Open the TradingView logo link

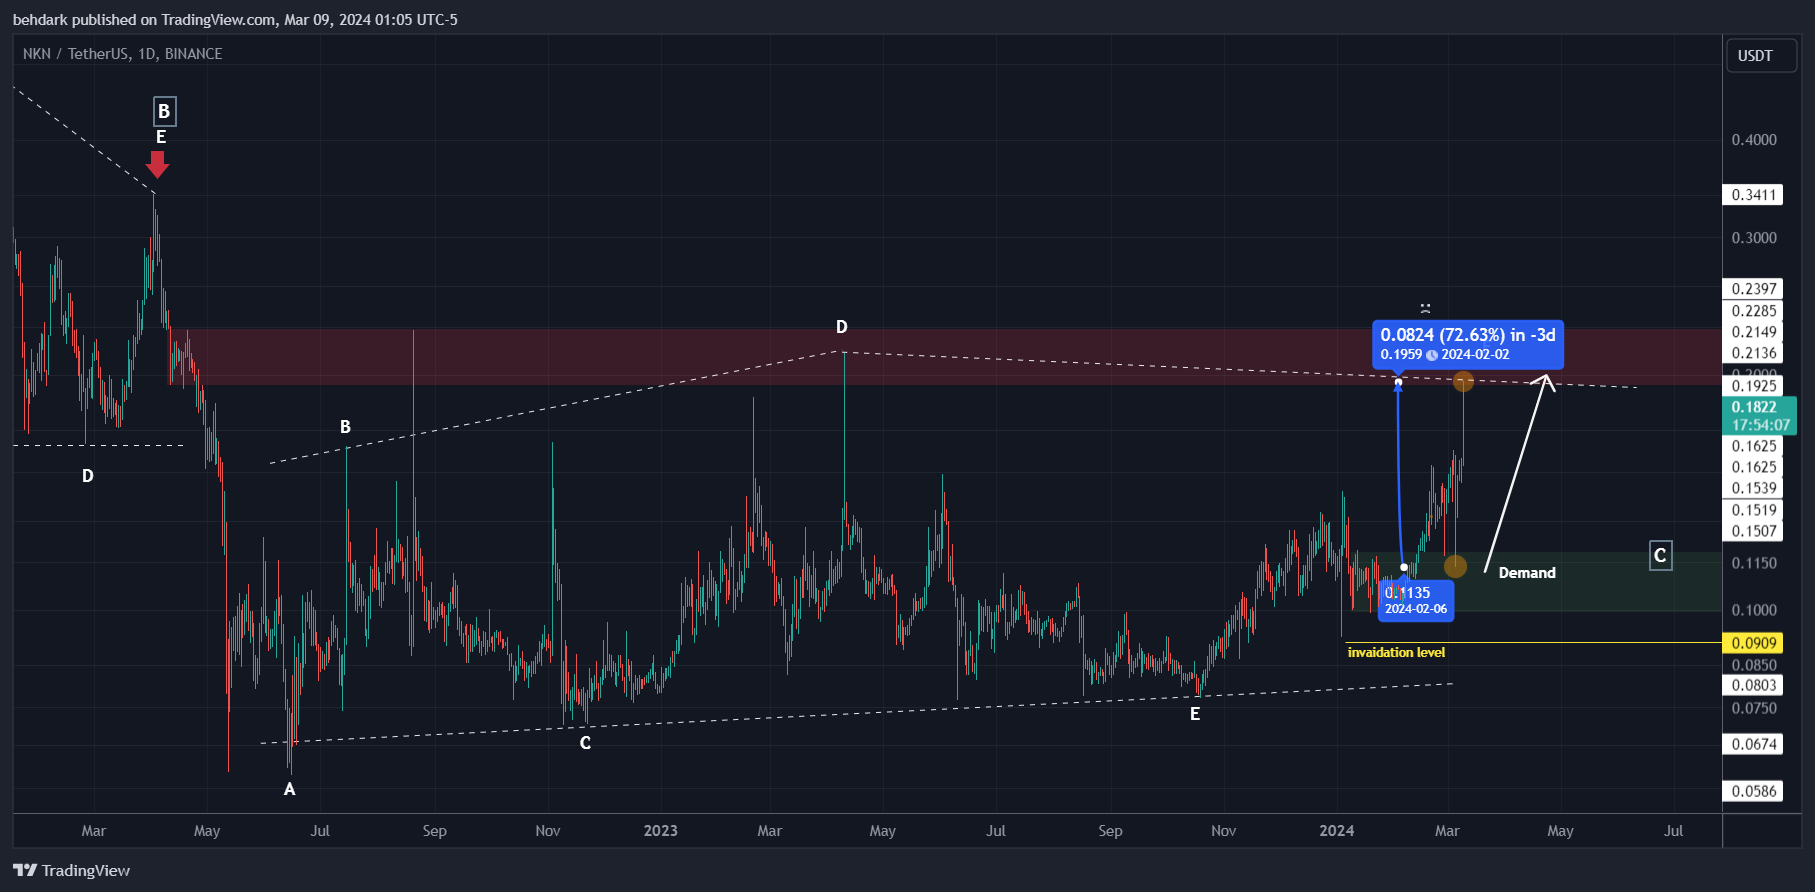[72, 870]
